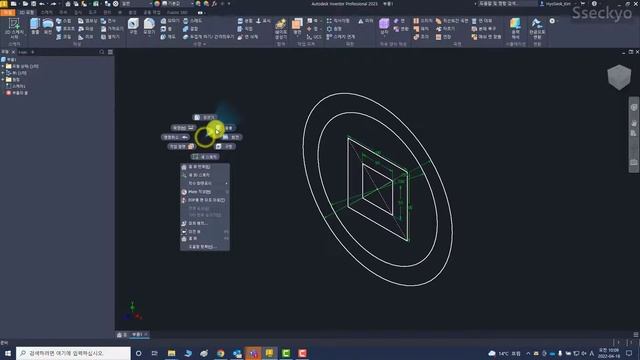Click the Pan hand icon in navigation bar
The height and width of the screenshot is (360, 640).
[634, 123]
